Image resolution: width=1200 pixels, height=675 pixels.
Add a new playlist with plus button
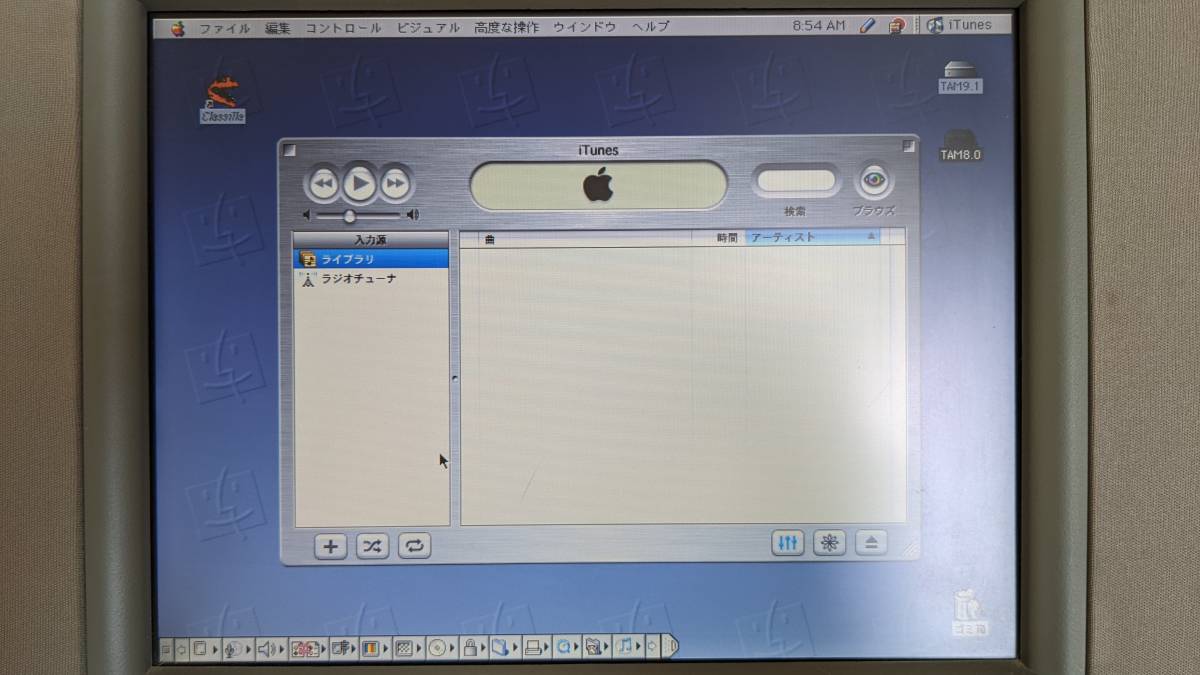point(331,546)
